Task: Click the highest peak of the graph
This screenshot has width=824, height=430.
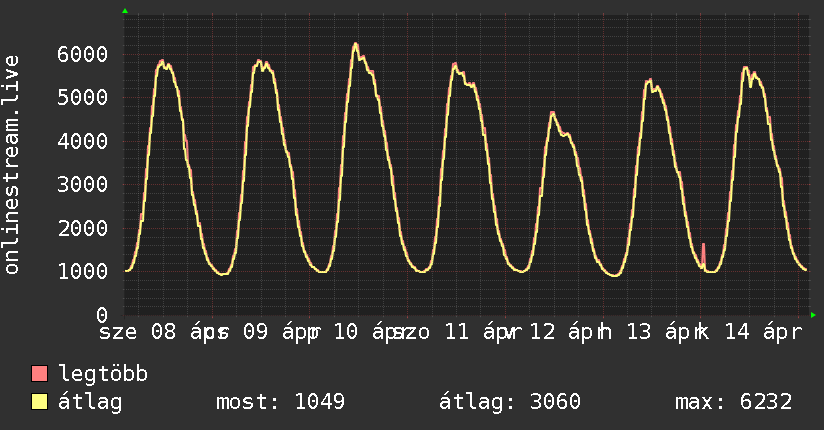Action: 355,44
